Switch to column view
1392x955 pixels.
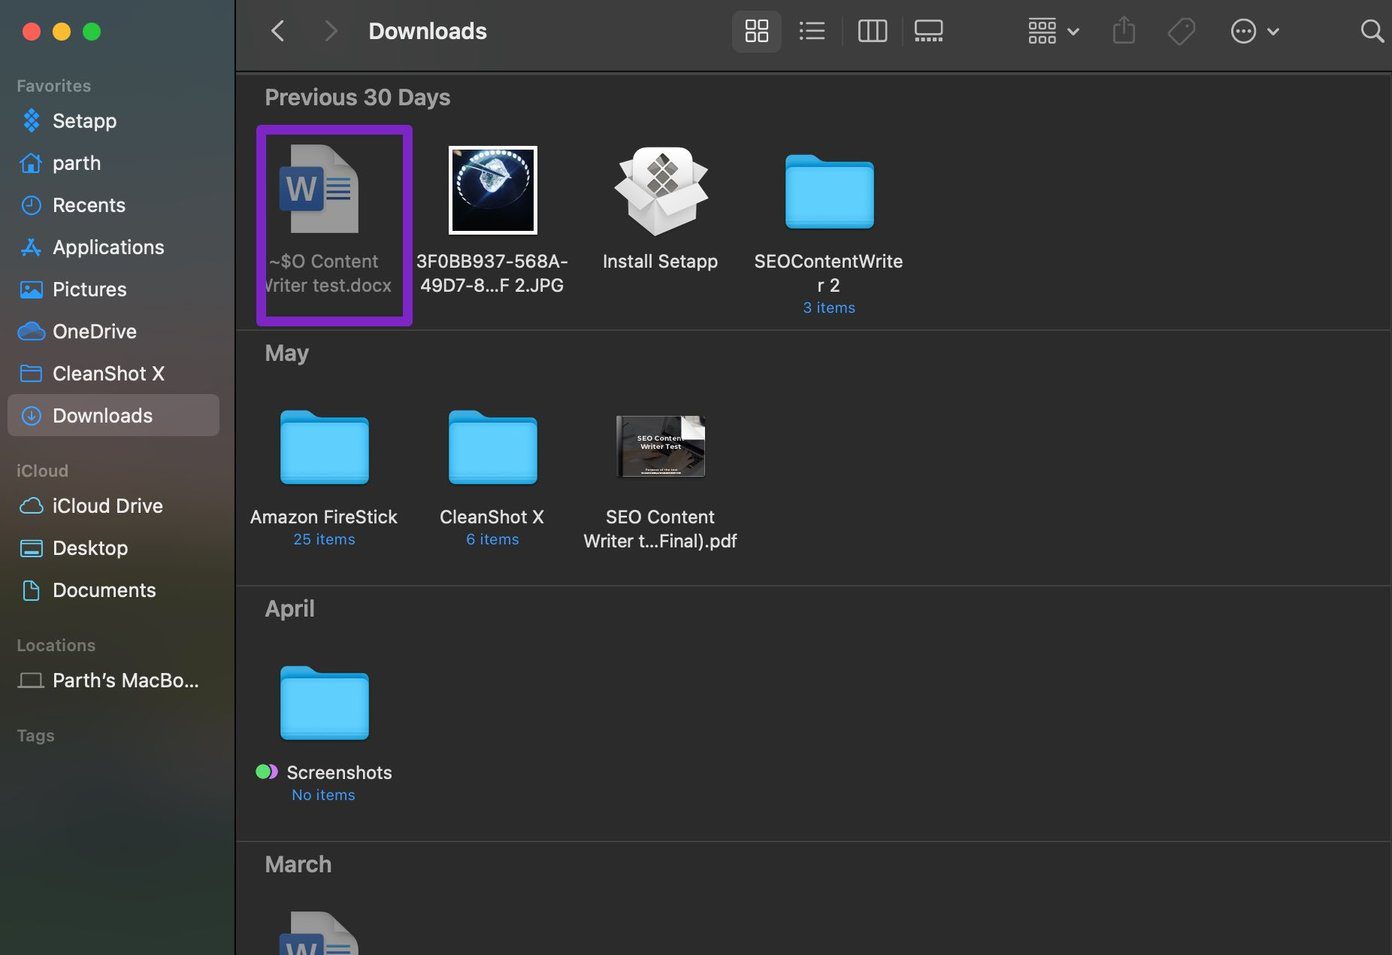pos(872,31)
